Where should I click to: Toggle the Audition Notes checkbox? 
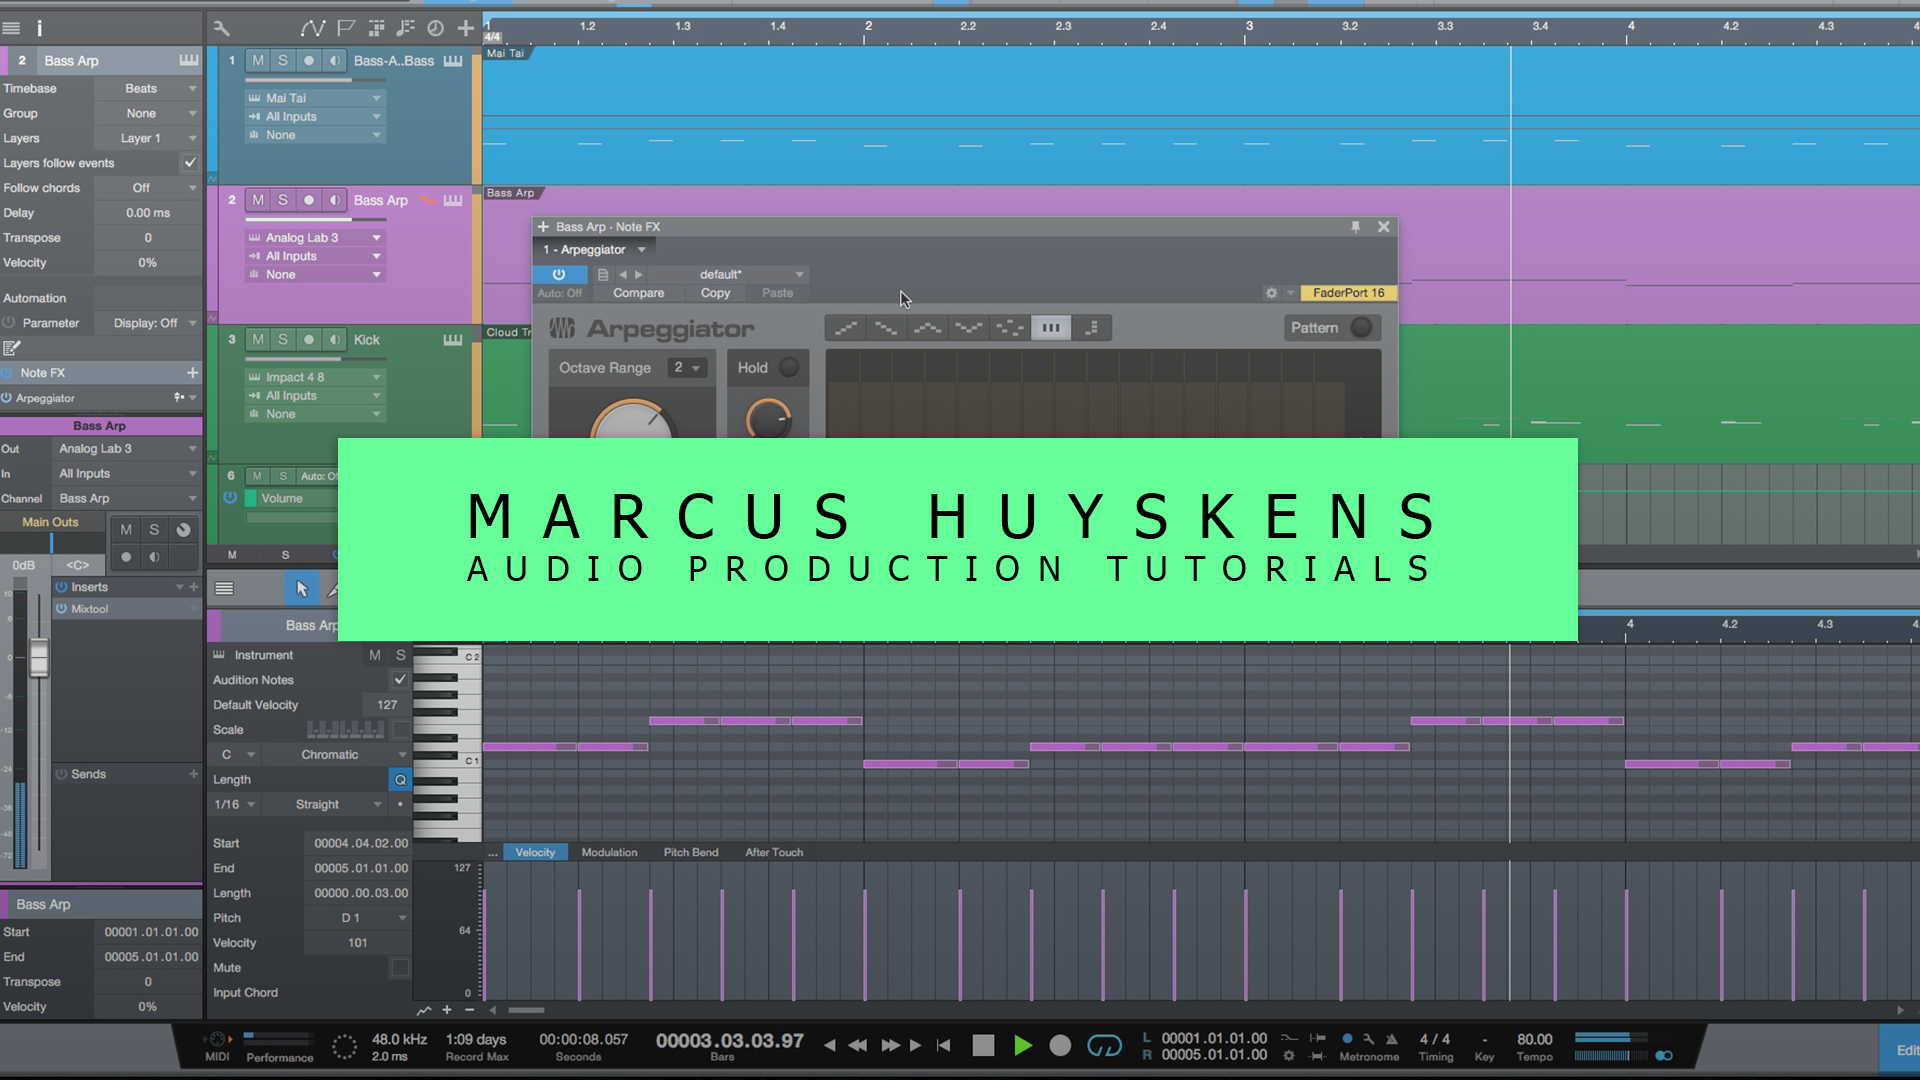click(400, 680)
